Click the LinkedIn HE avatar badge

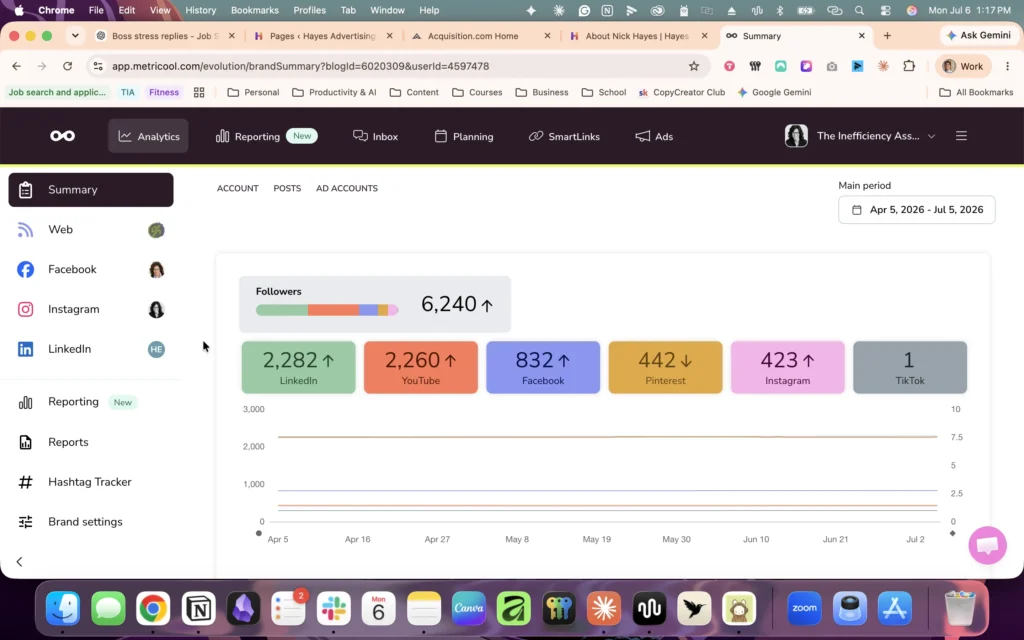click(156, 349)
